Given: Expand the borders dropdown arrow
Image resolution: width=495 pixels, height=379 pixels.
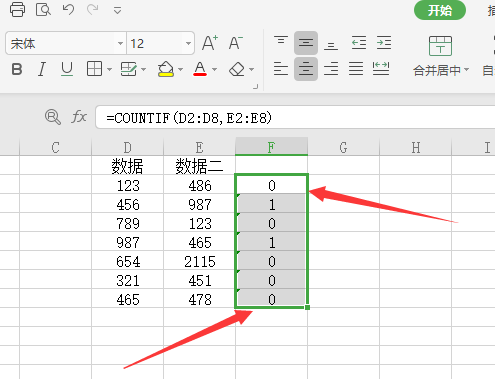Looking at the screenshot, I should point(109,69).
